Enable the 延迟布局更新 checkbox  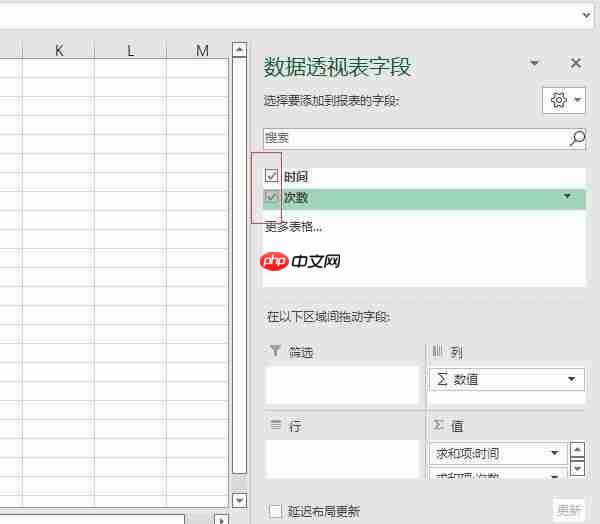(x=275, y=511)
